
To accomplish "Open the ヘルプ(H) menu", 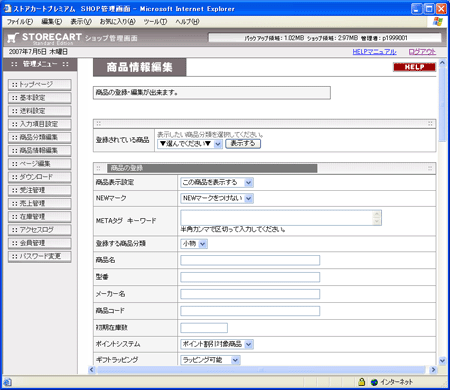I will click(187, 22).
